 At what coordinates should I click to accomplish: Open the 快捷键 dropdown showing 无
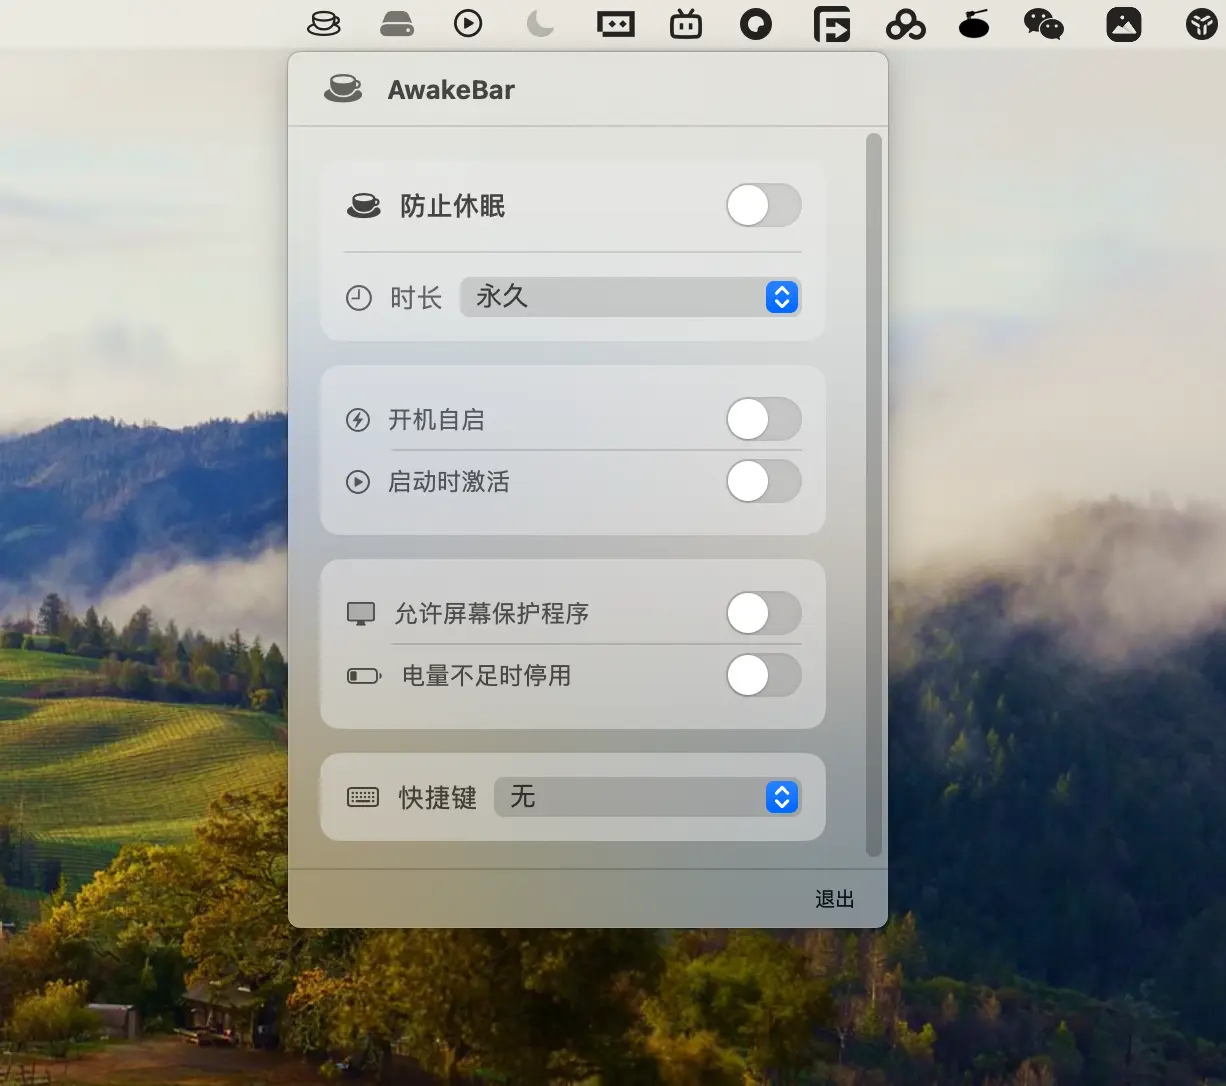click(647, 798)
